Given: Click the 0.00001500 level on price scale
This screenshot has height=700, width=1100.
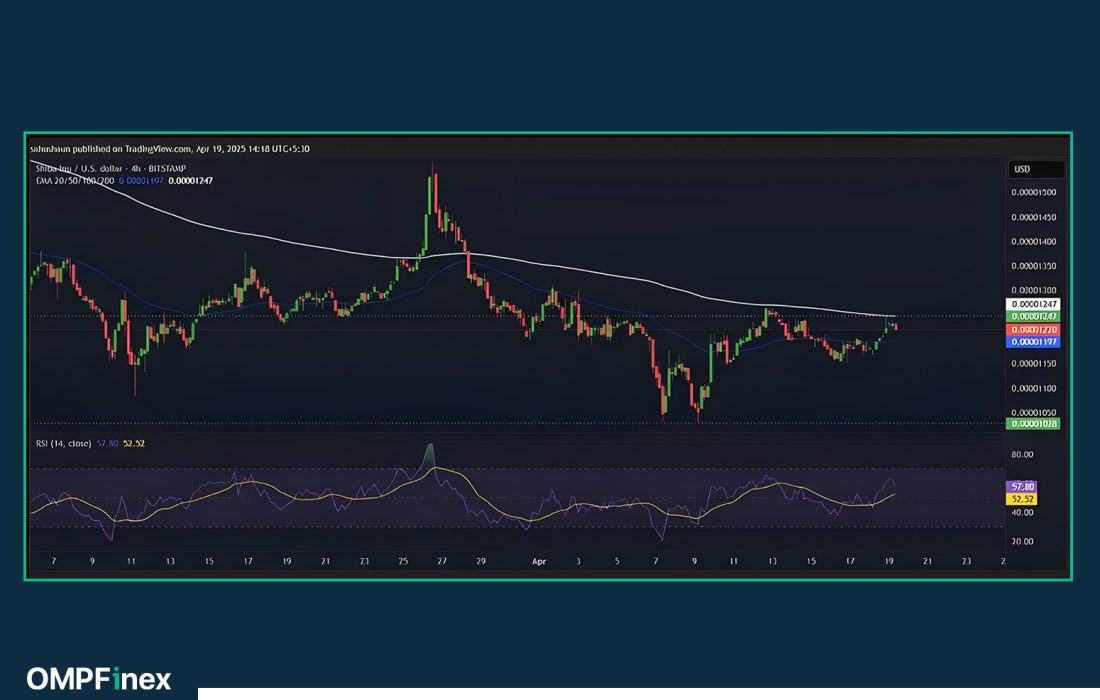Looking at the screenshot, I should (x=1034, y=192).
